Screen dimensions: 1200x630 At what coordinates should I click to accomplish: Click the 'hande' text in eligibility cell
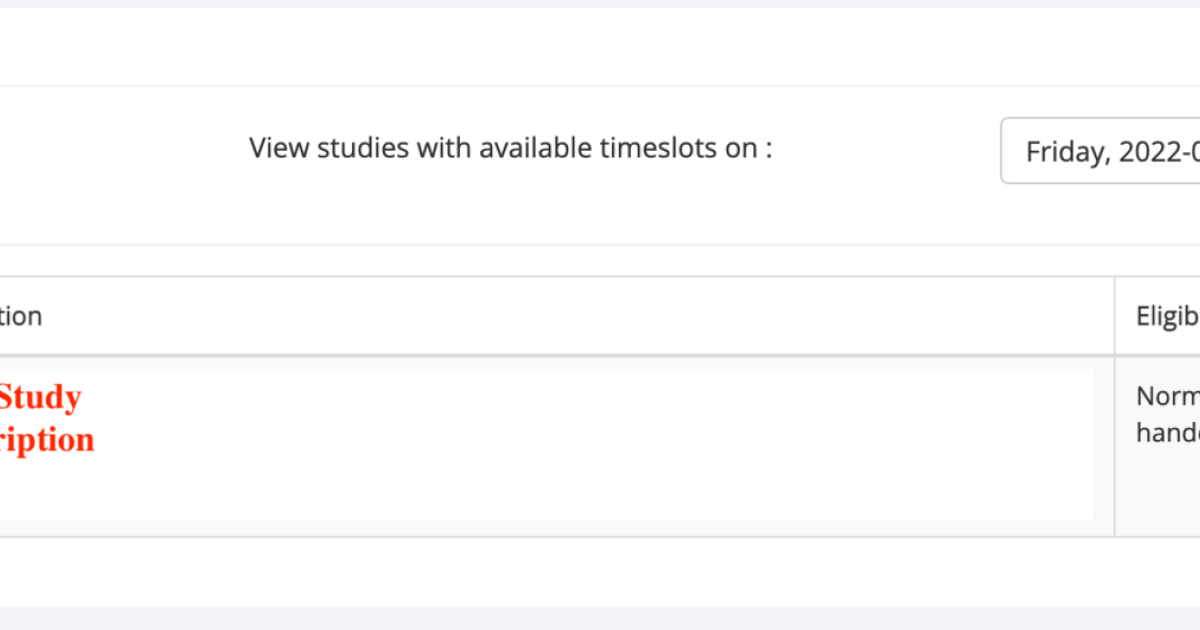[1167, 432]
